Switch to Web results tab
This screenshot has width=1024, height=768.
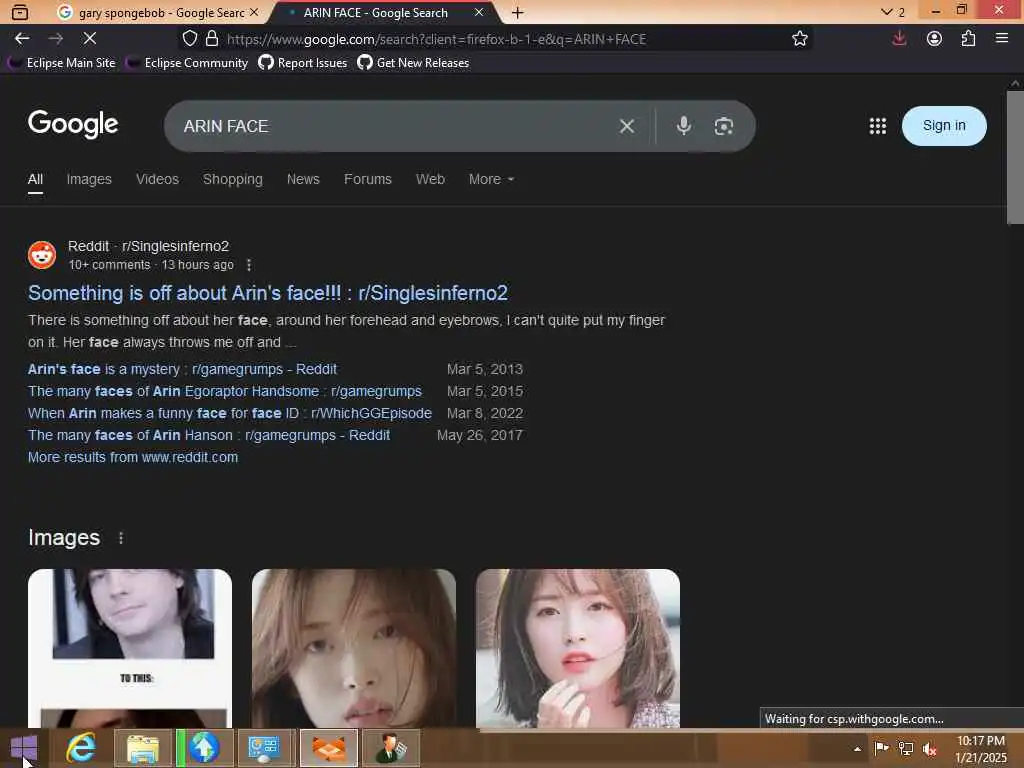(x=430, y=179)
